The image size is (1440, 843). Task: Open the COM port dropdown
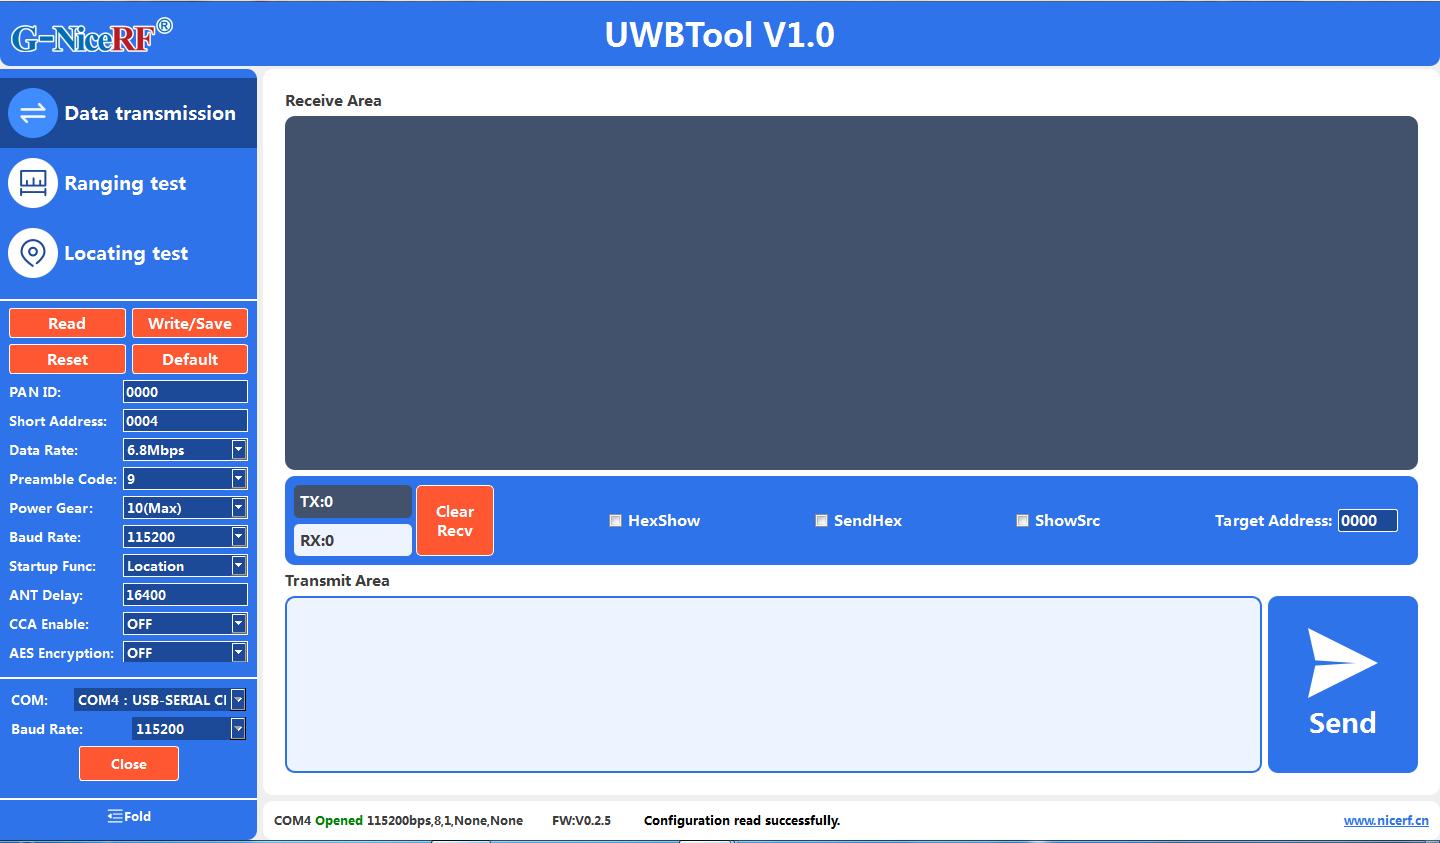pyautogui.click(x=160, y=700)
